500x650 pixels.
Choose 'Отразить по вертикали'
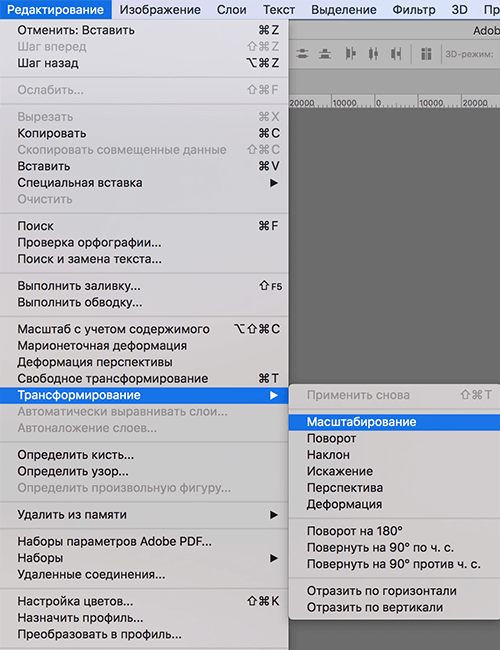tap(394, 607)
